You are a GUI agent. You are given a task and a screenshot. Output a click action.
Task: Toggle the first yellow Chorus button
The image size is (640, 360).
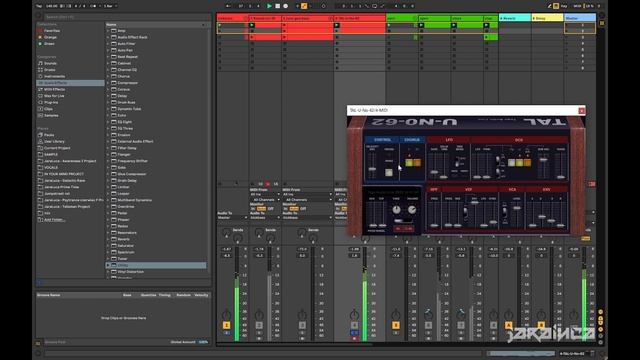click(409, 162)
